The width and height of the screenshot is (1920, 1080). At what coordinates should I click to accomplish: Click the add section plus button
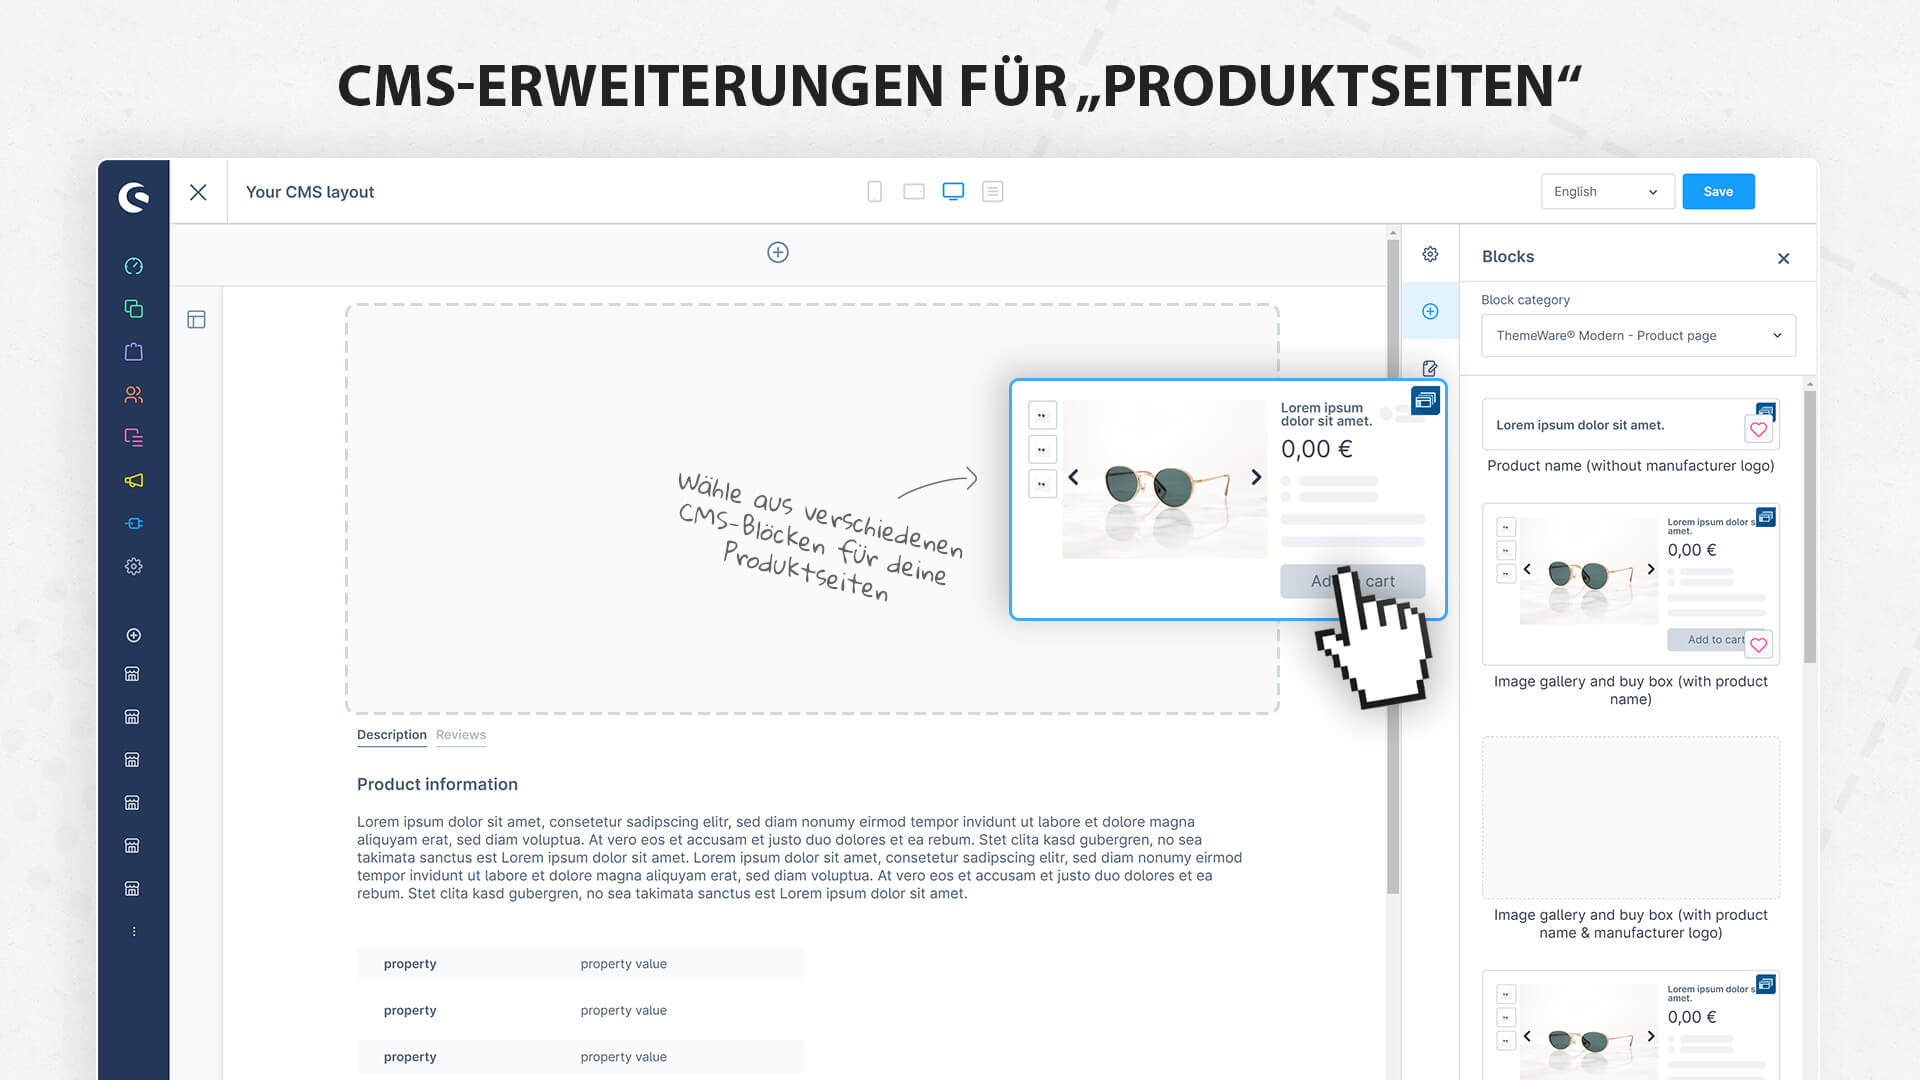(x=777, y=252)
